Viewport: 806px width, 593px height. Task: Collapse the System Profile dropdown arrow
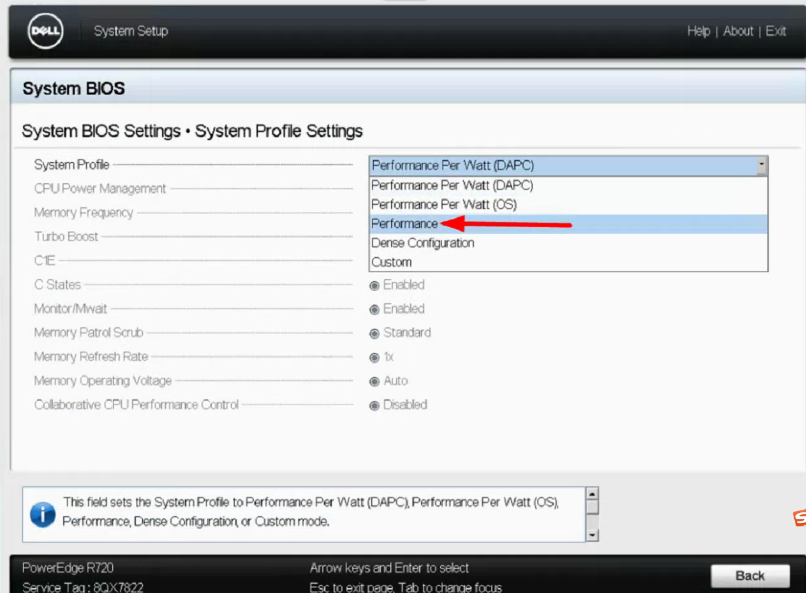click(x=761, y=165)
